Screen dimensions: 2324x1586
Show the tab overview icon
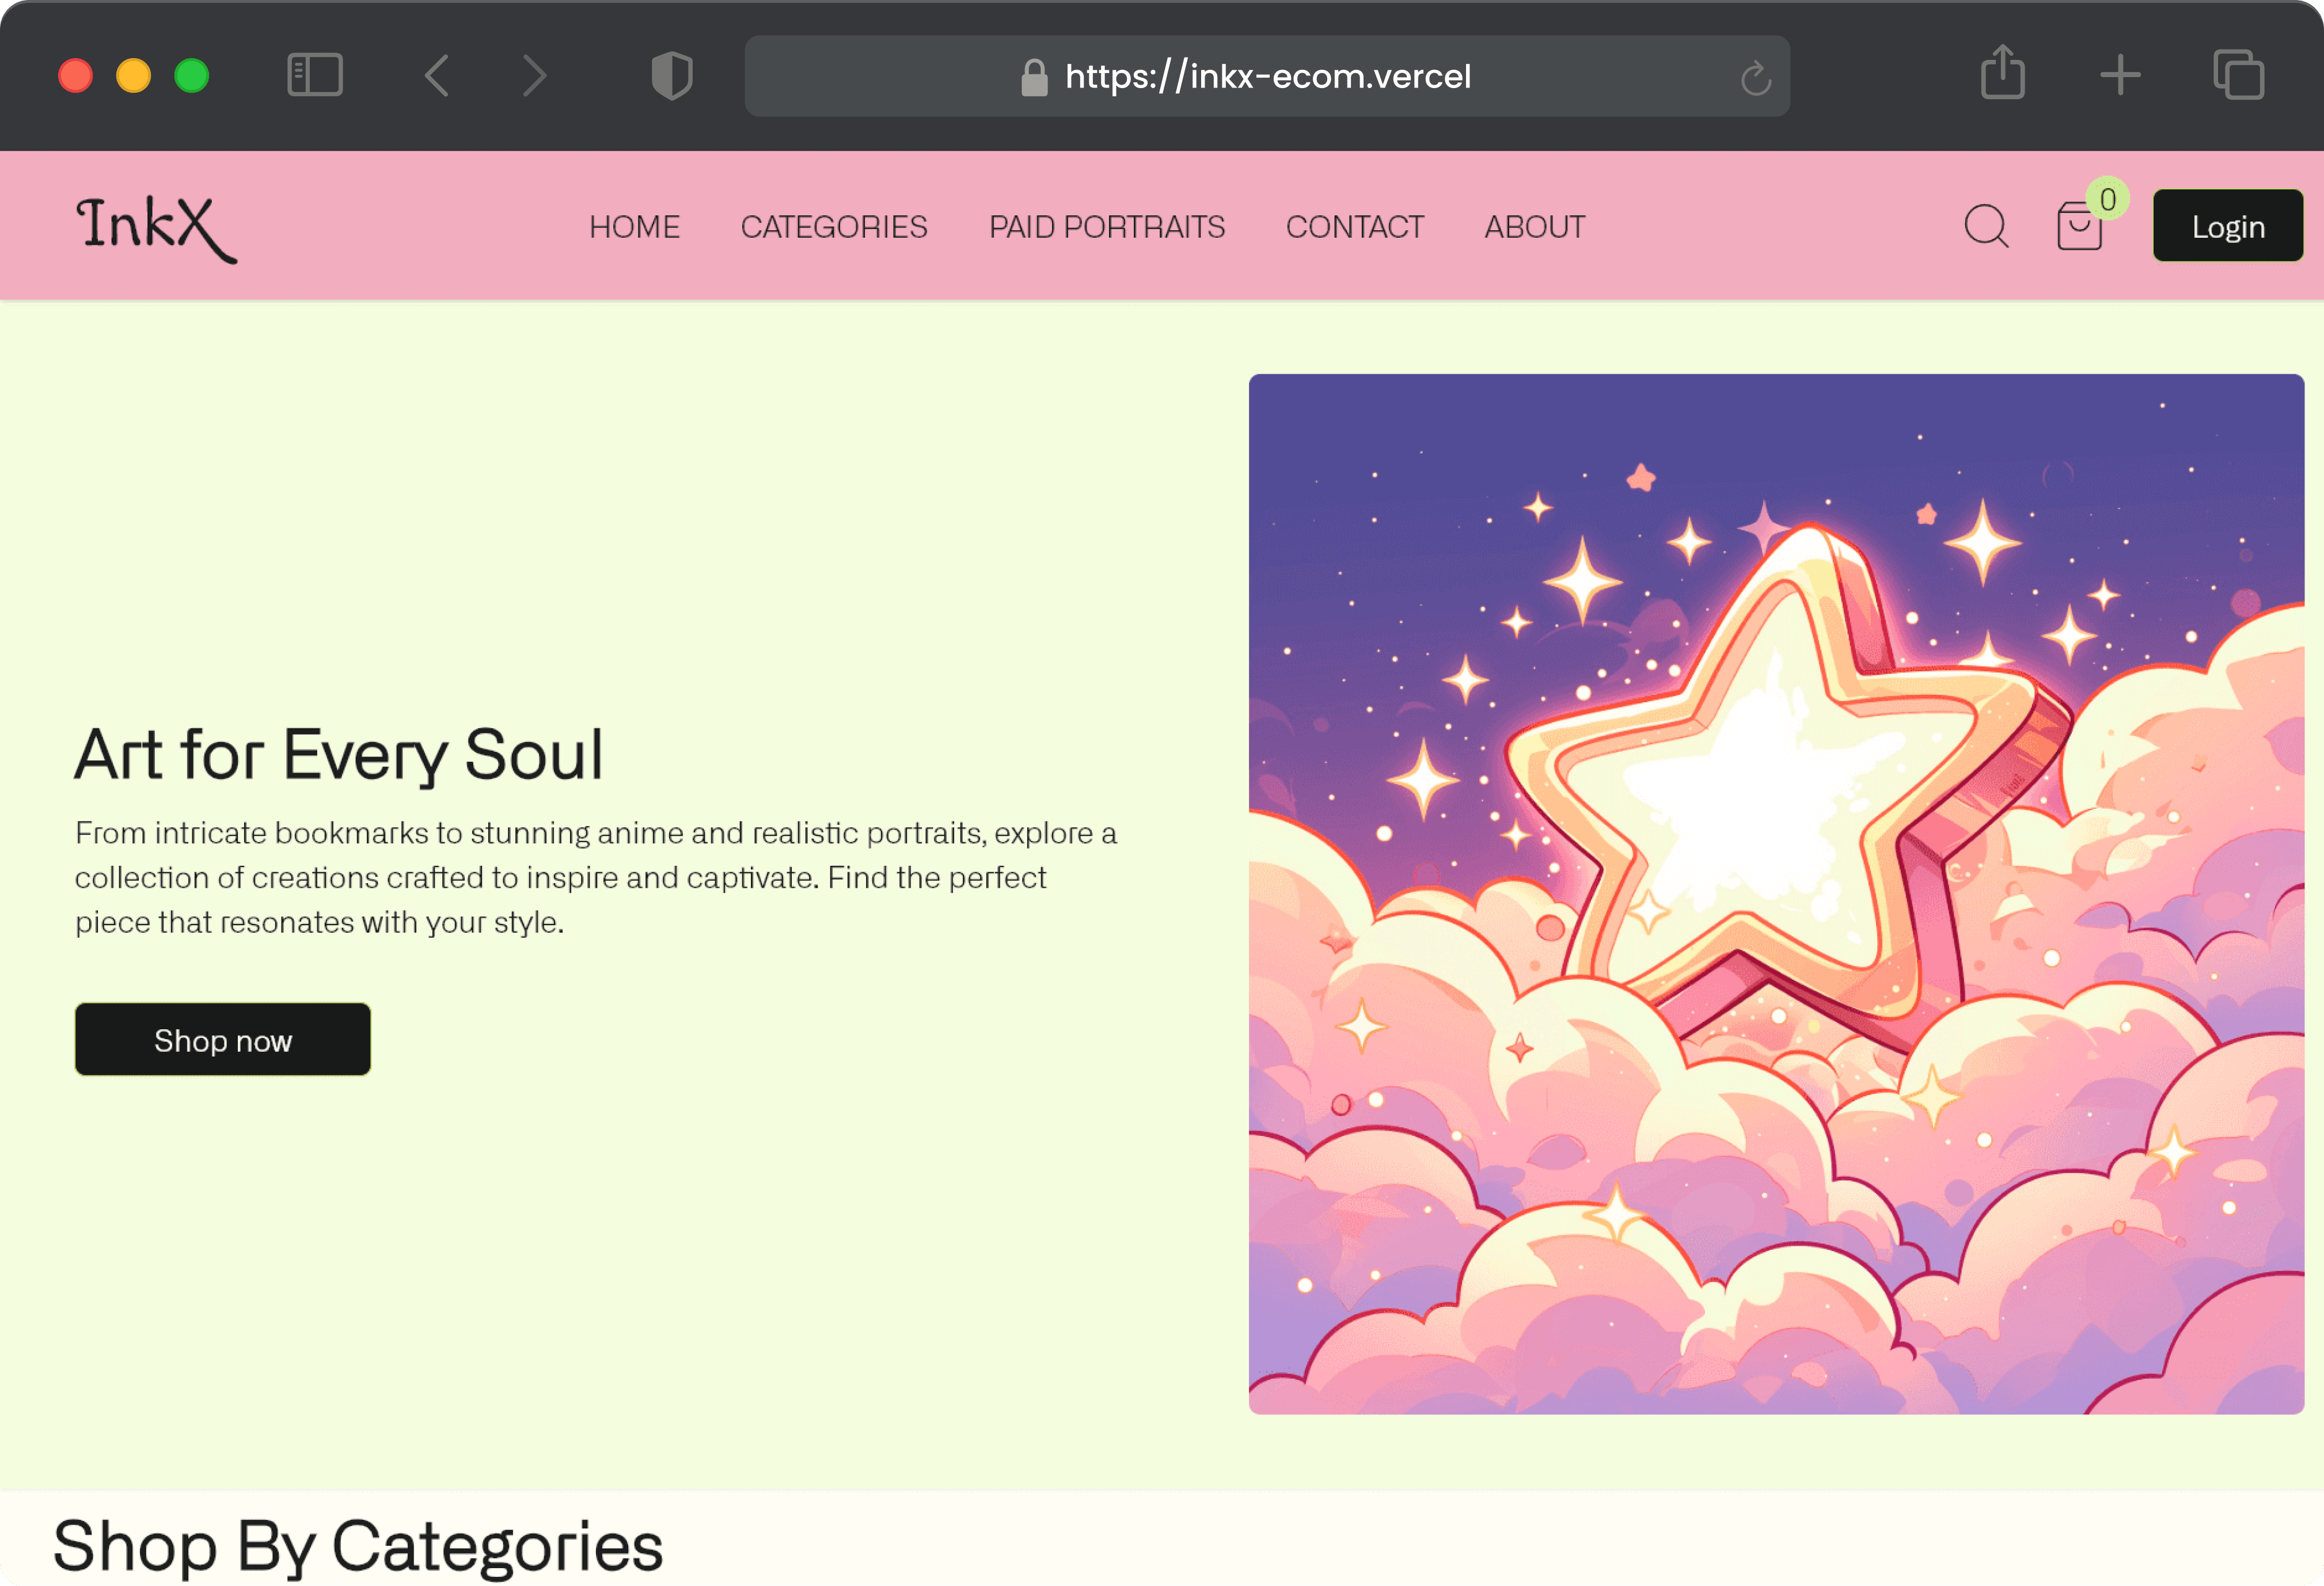coord(2238,76)
